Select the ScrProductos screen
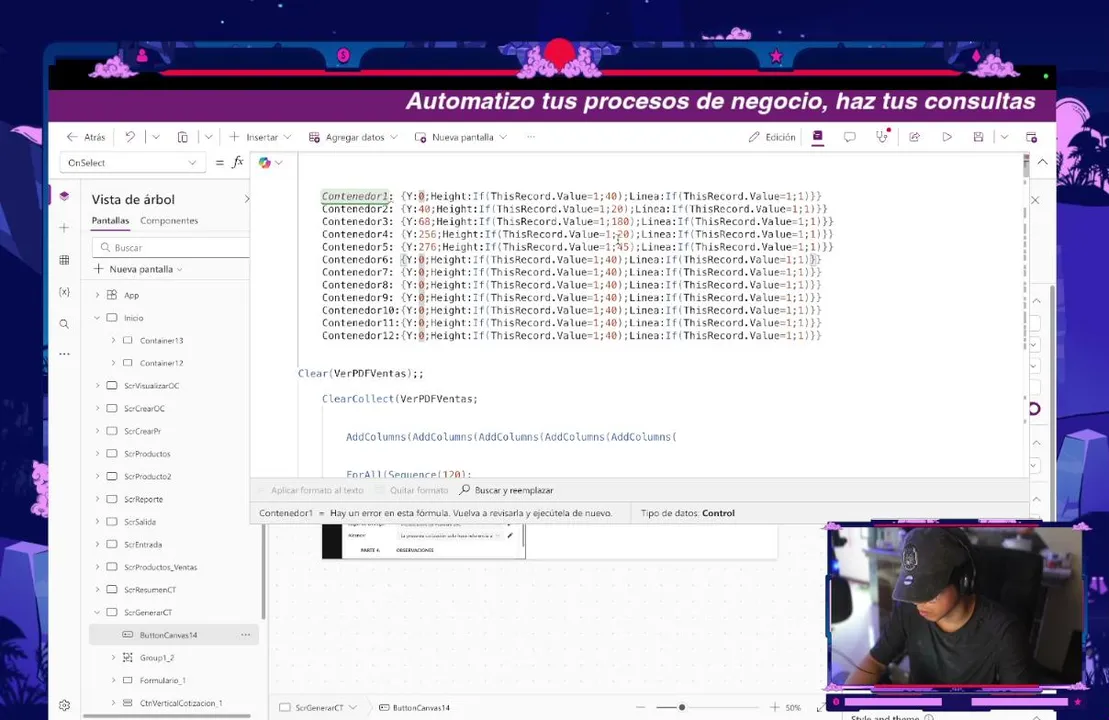Screen dimensions: 1109x720 147,454
